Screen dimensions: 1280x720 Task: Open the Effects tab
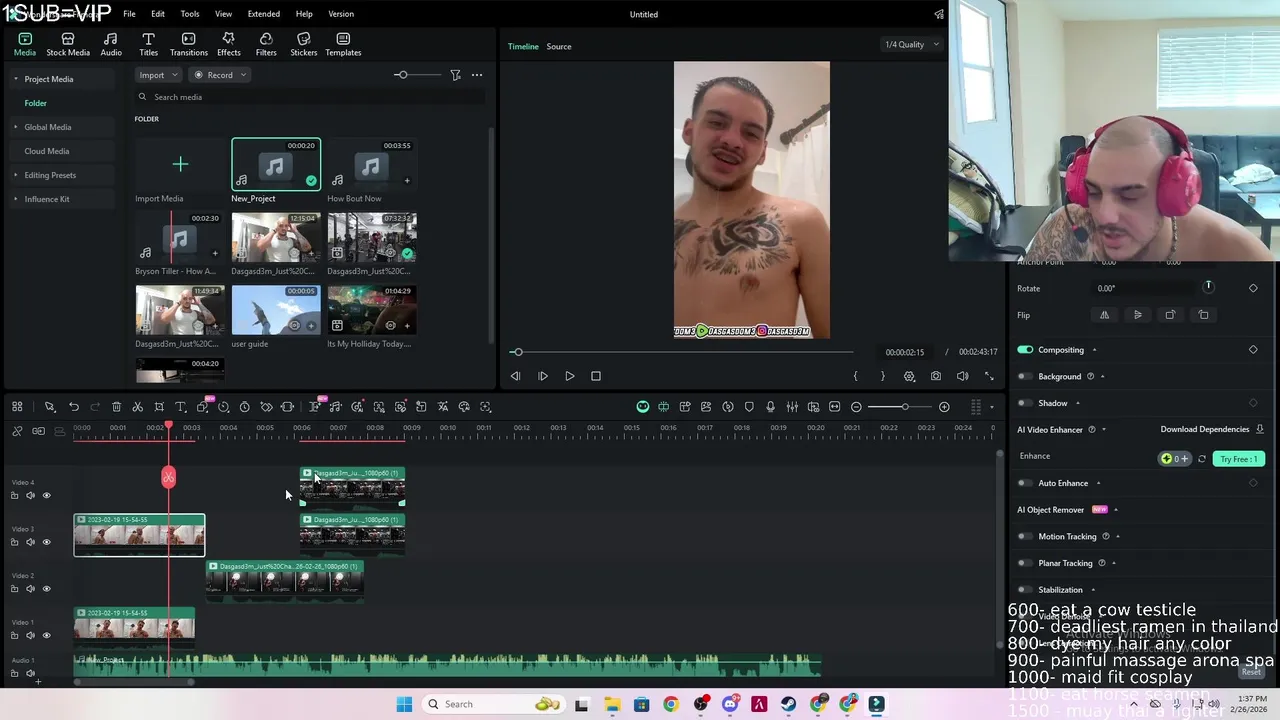(229, 45)
